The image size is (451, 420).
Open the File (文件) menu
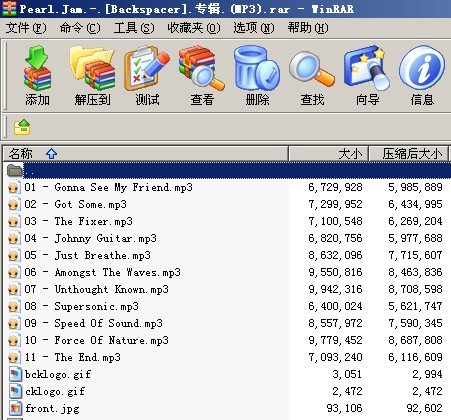(26, 28)
